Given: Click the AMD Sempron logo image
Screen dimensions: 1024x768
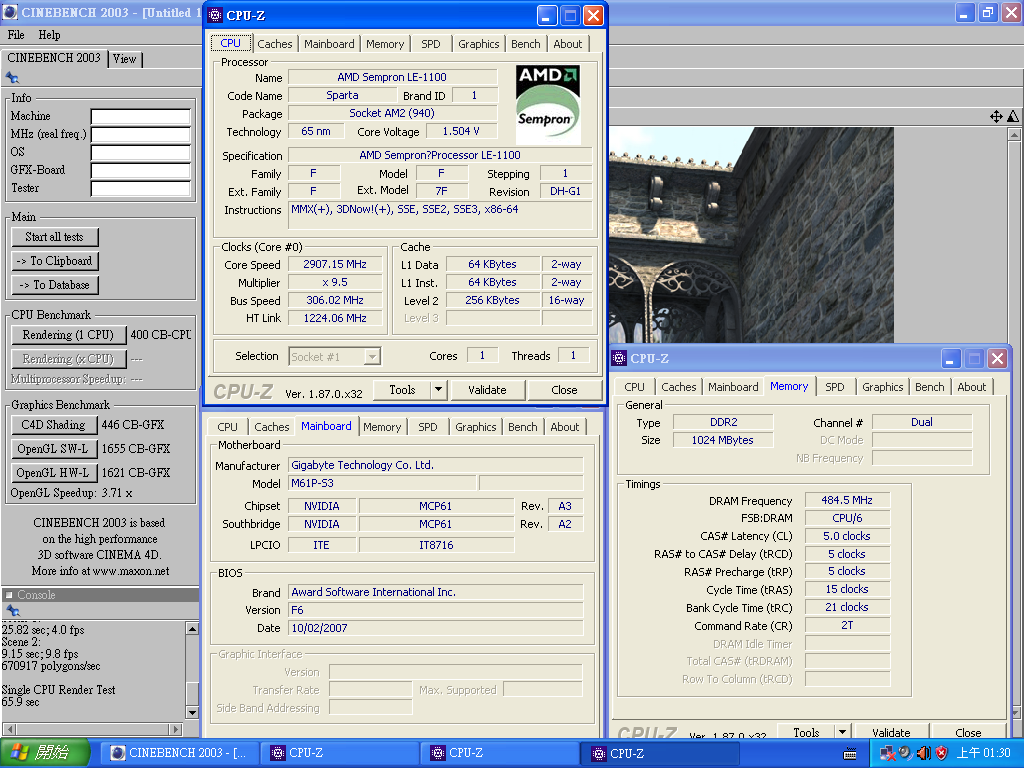Looking at the screenshot, I should (548, 104).
